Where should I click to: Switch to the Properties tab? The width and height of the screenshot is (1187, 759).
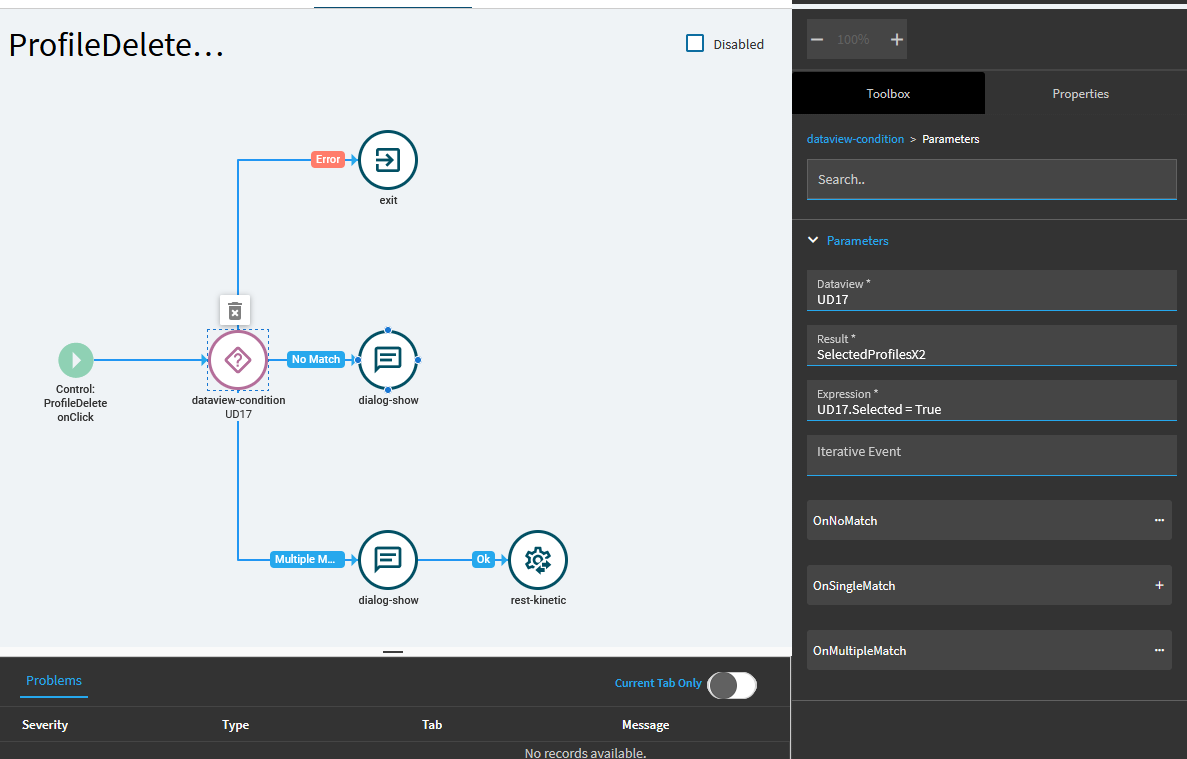(1080, 94)
